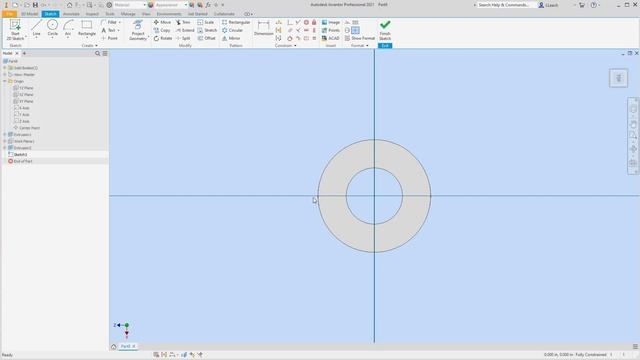Open the Help icon
This screenshot has width=640, height=360.
point(593,5)
